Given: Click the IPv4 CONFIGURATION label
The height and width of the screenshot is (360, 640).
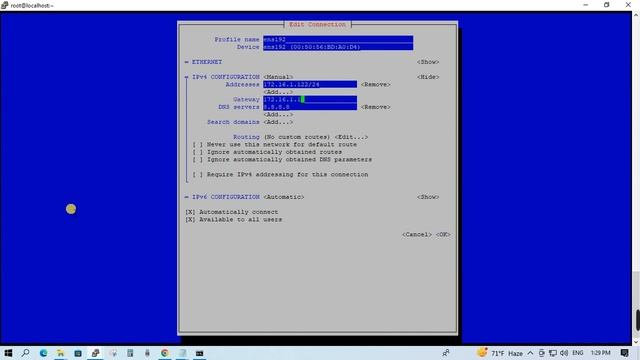Looking at the screenshot, I should pos(226,77).
